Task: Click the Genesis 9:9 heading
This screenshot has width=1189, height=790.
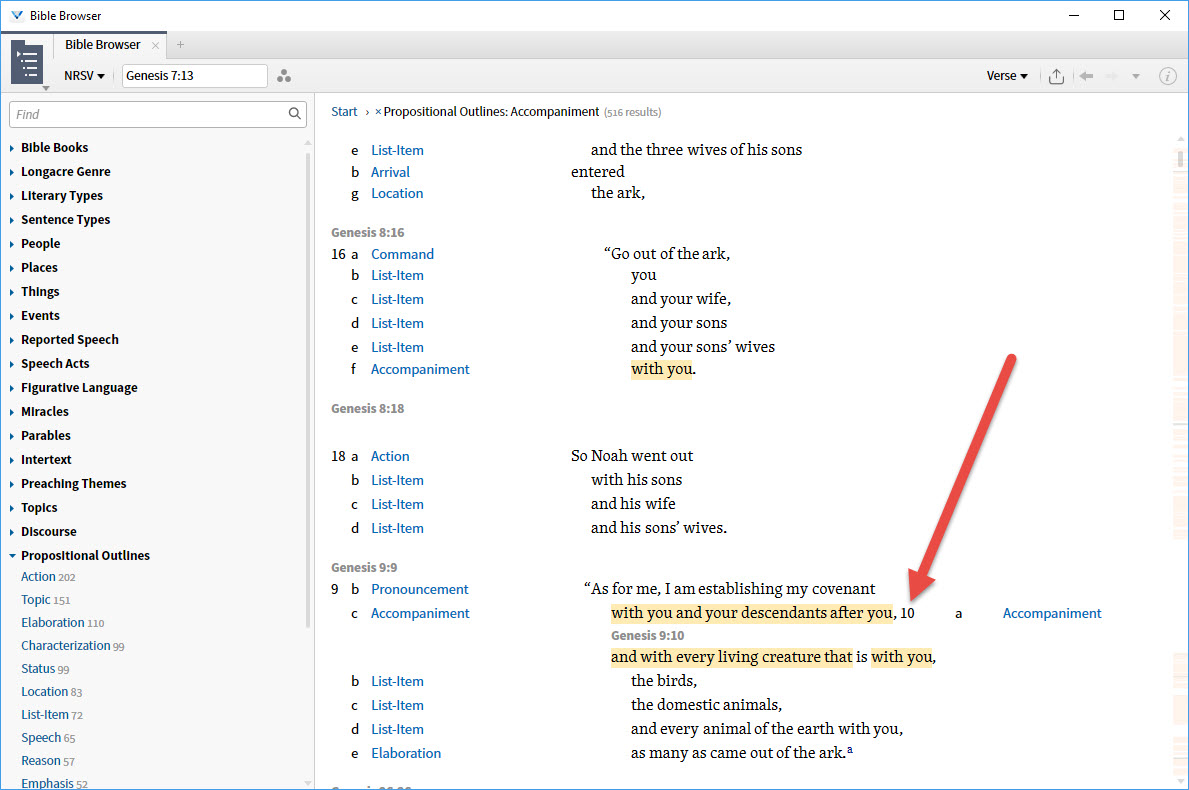Action: click(364, 568)
